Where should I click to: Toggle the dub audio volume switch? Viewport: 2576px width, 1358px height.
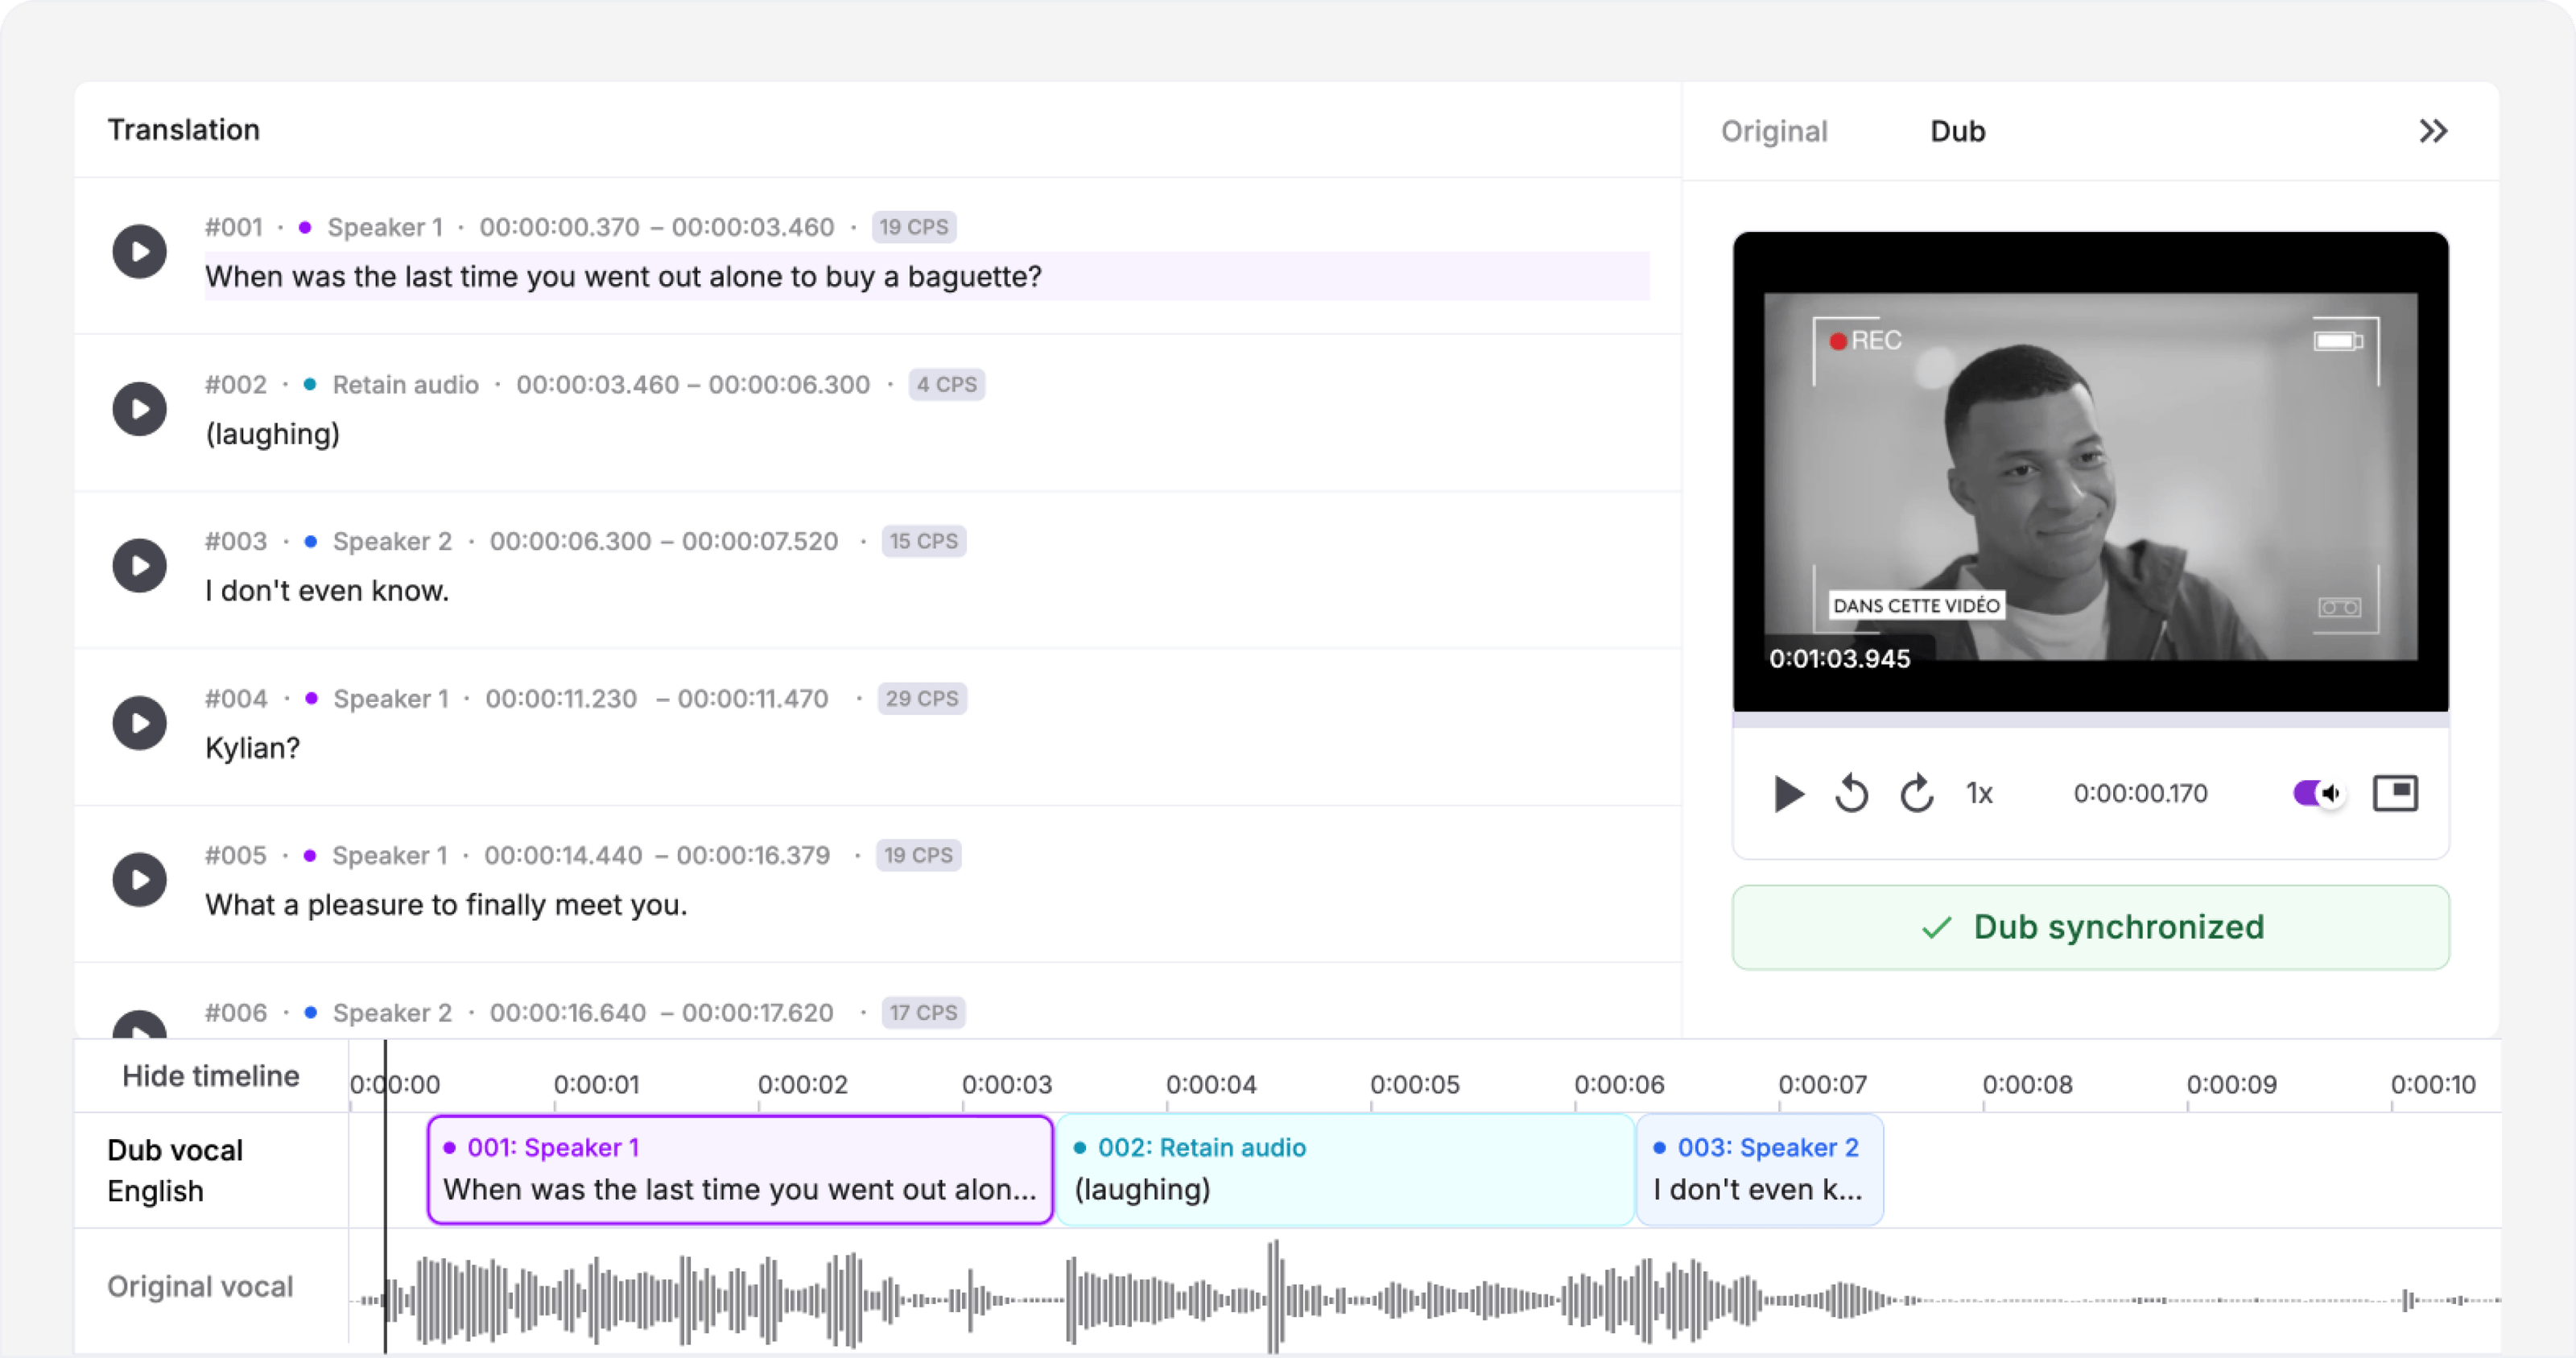(2319, 794)
